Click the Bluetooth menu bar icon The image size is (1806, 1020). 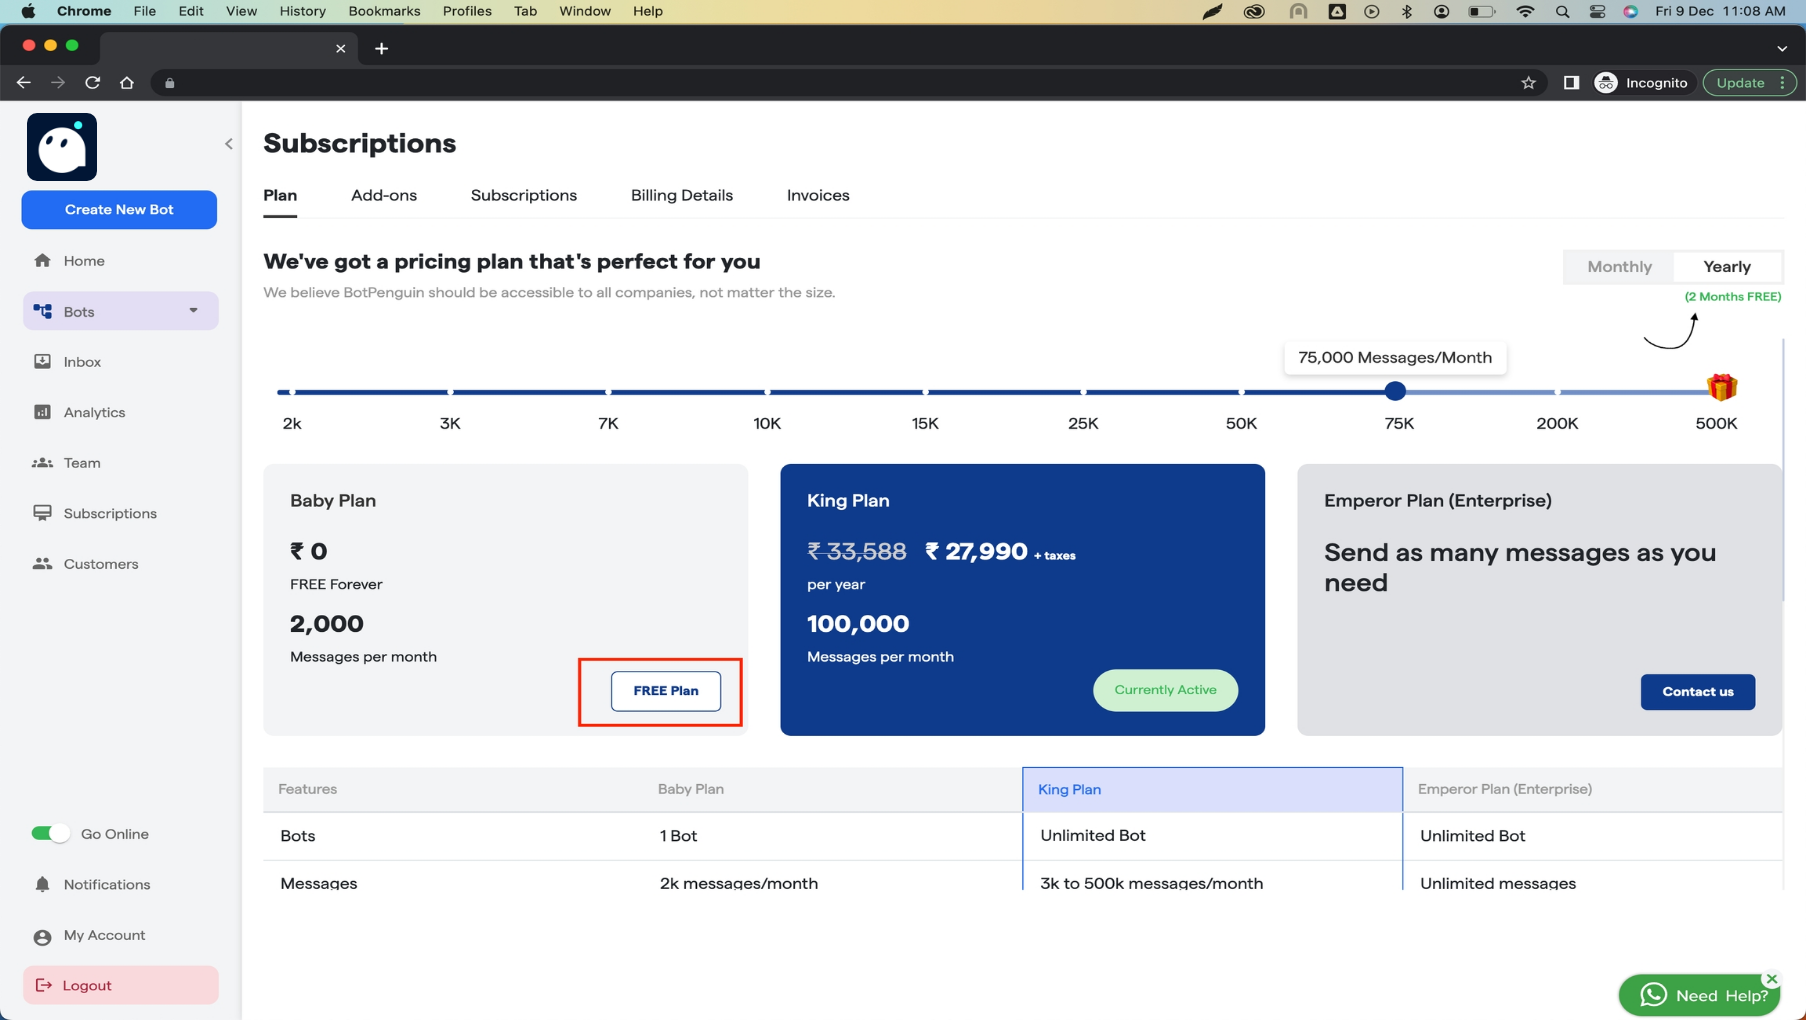[1407, 11]
